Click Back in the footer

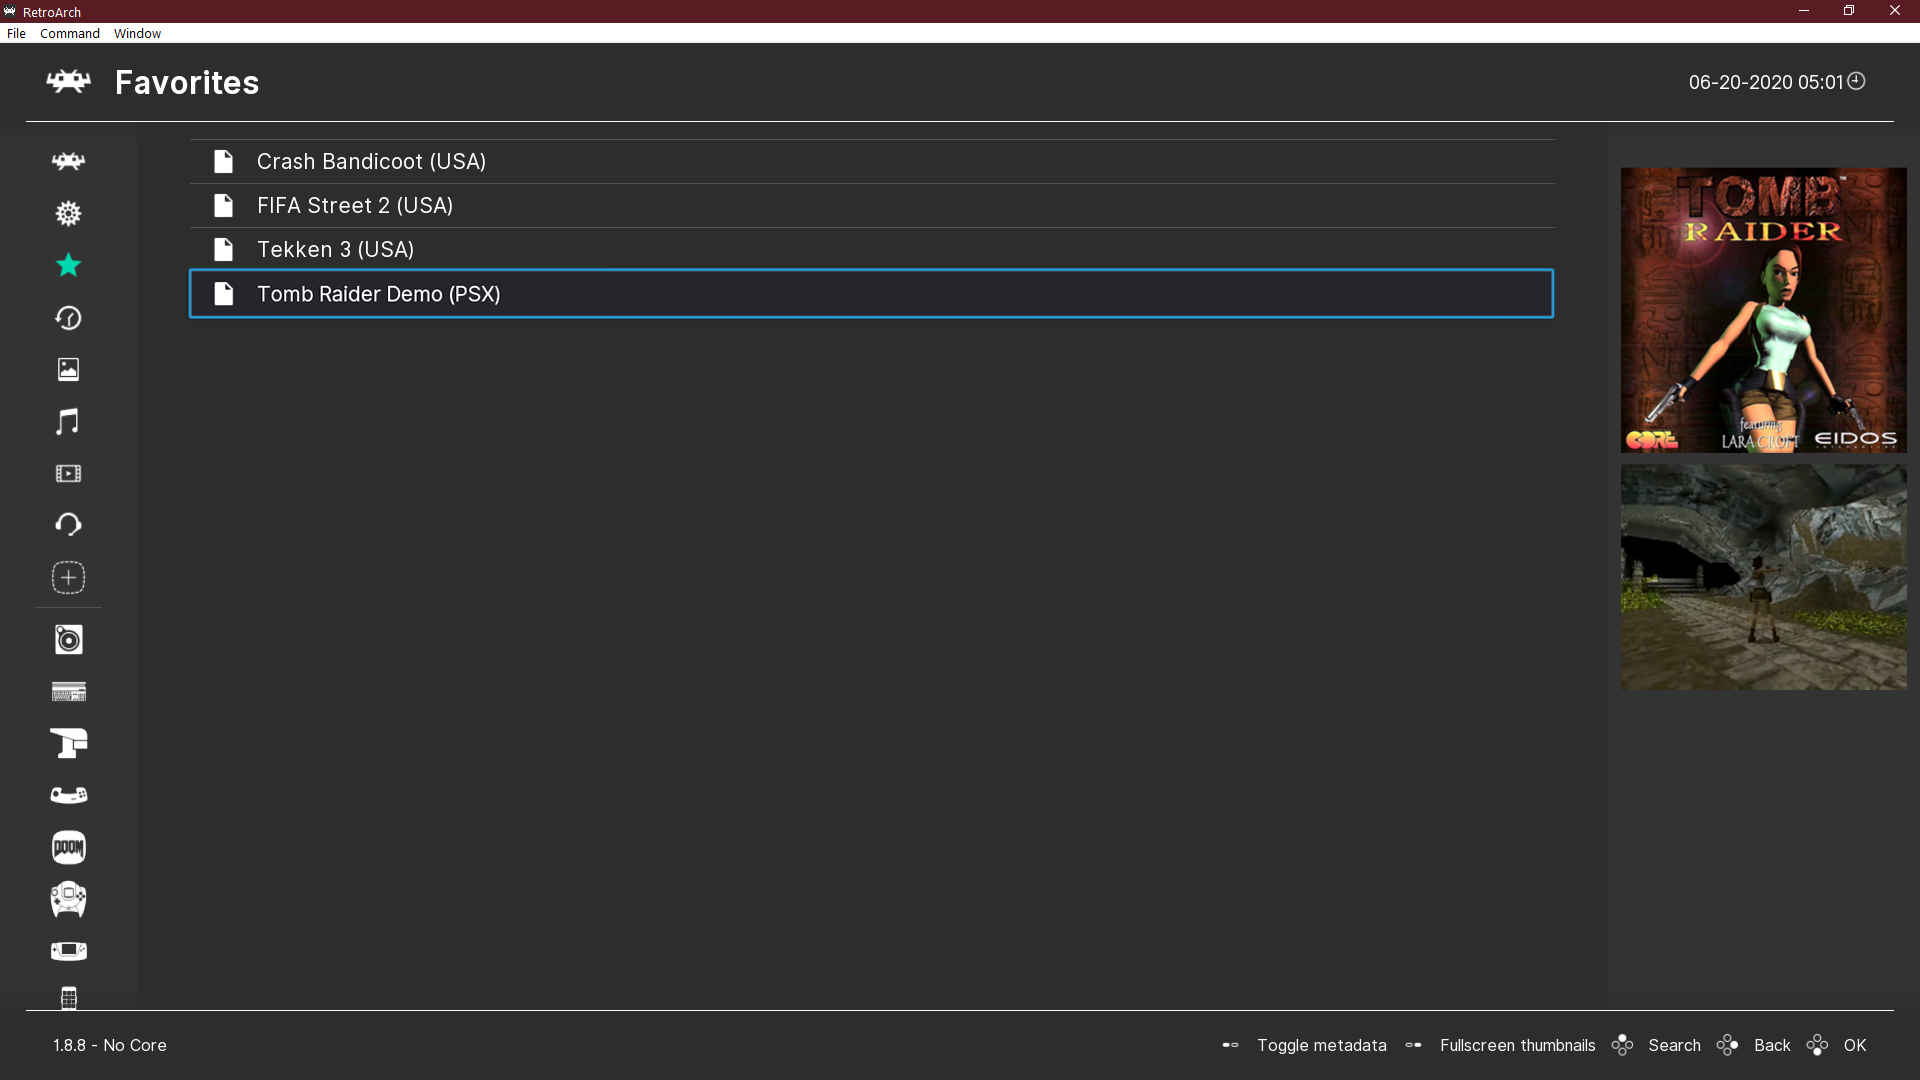(x=1772, y=1045)
